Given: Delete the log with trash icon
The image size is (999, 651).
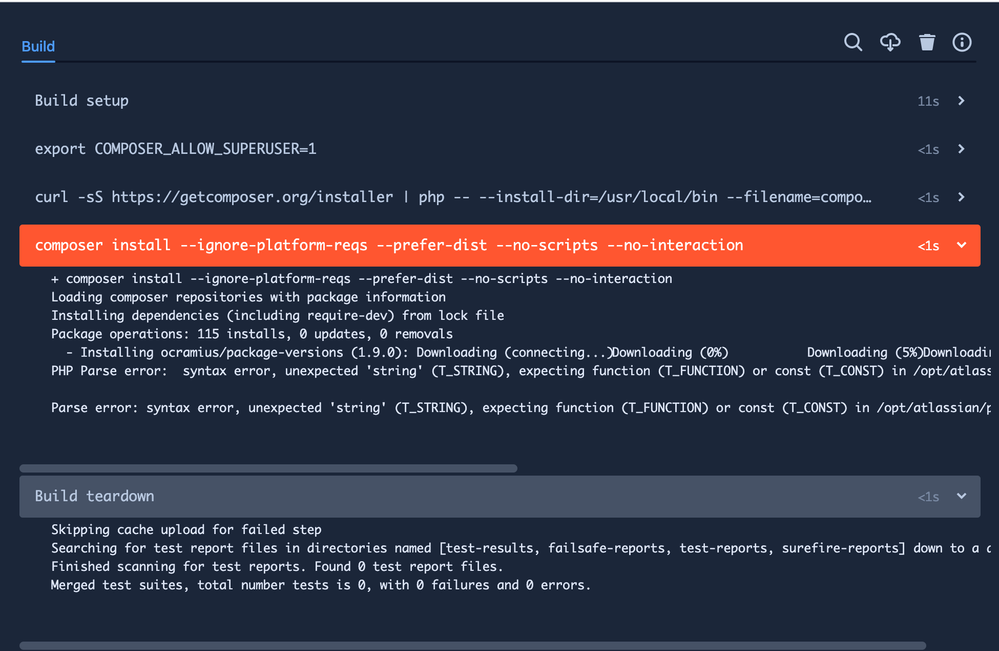Looking at the screenshot, I should pyautogui.click(x=927, y=43).
